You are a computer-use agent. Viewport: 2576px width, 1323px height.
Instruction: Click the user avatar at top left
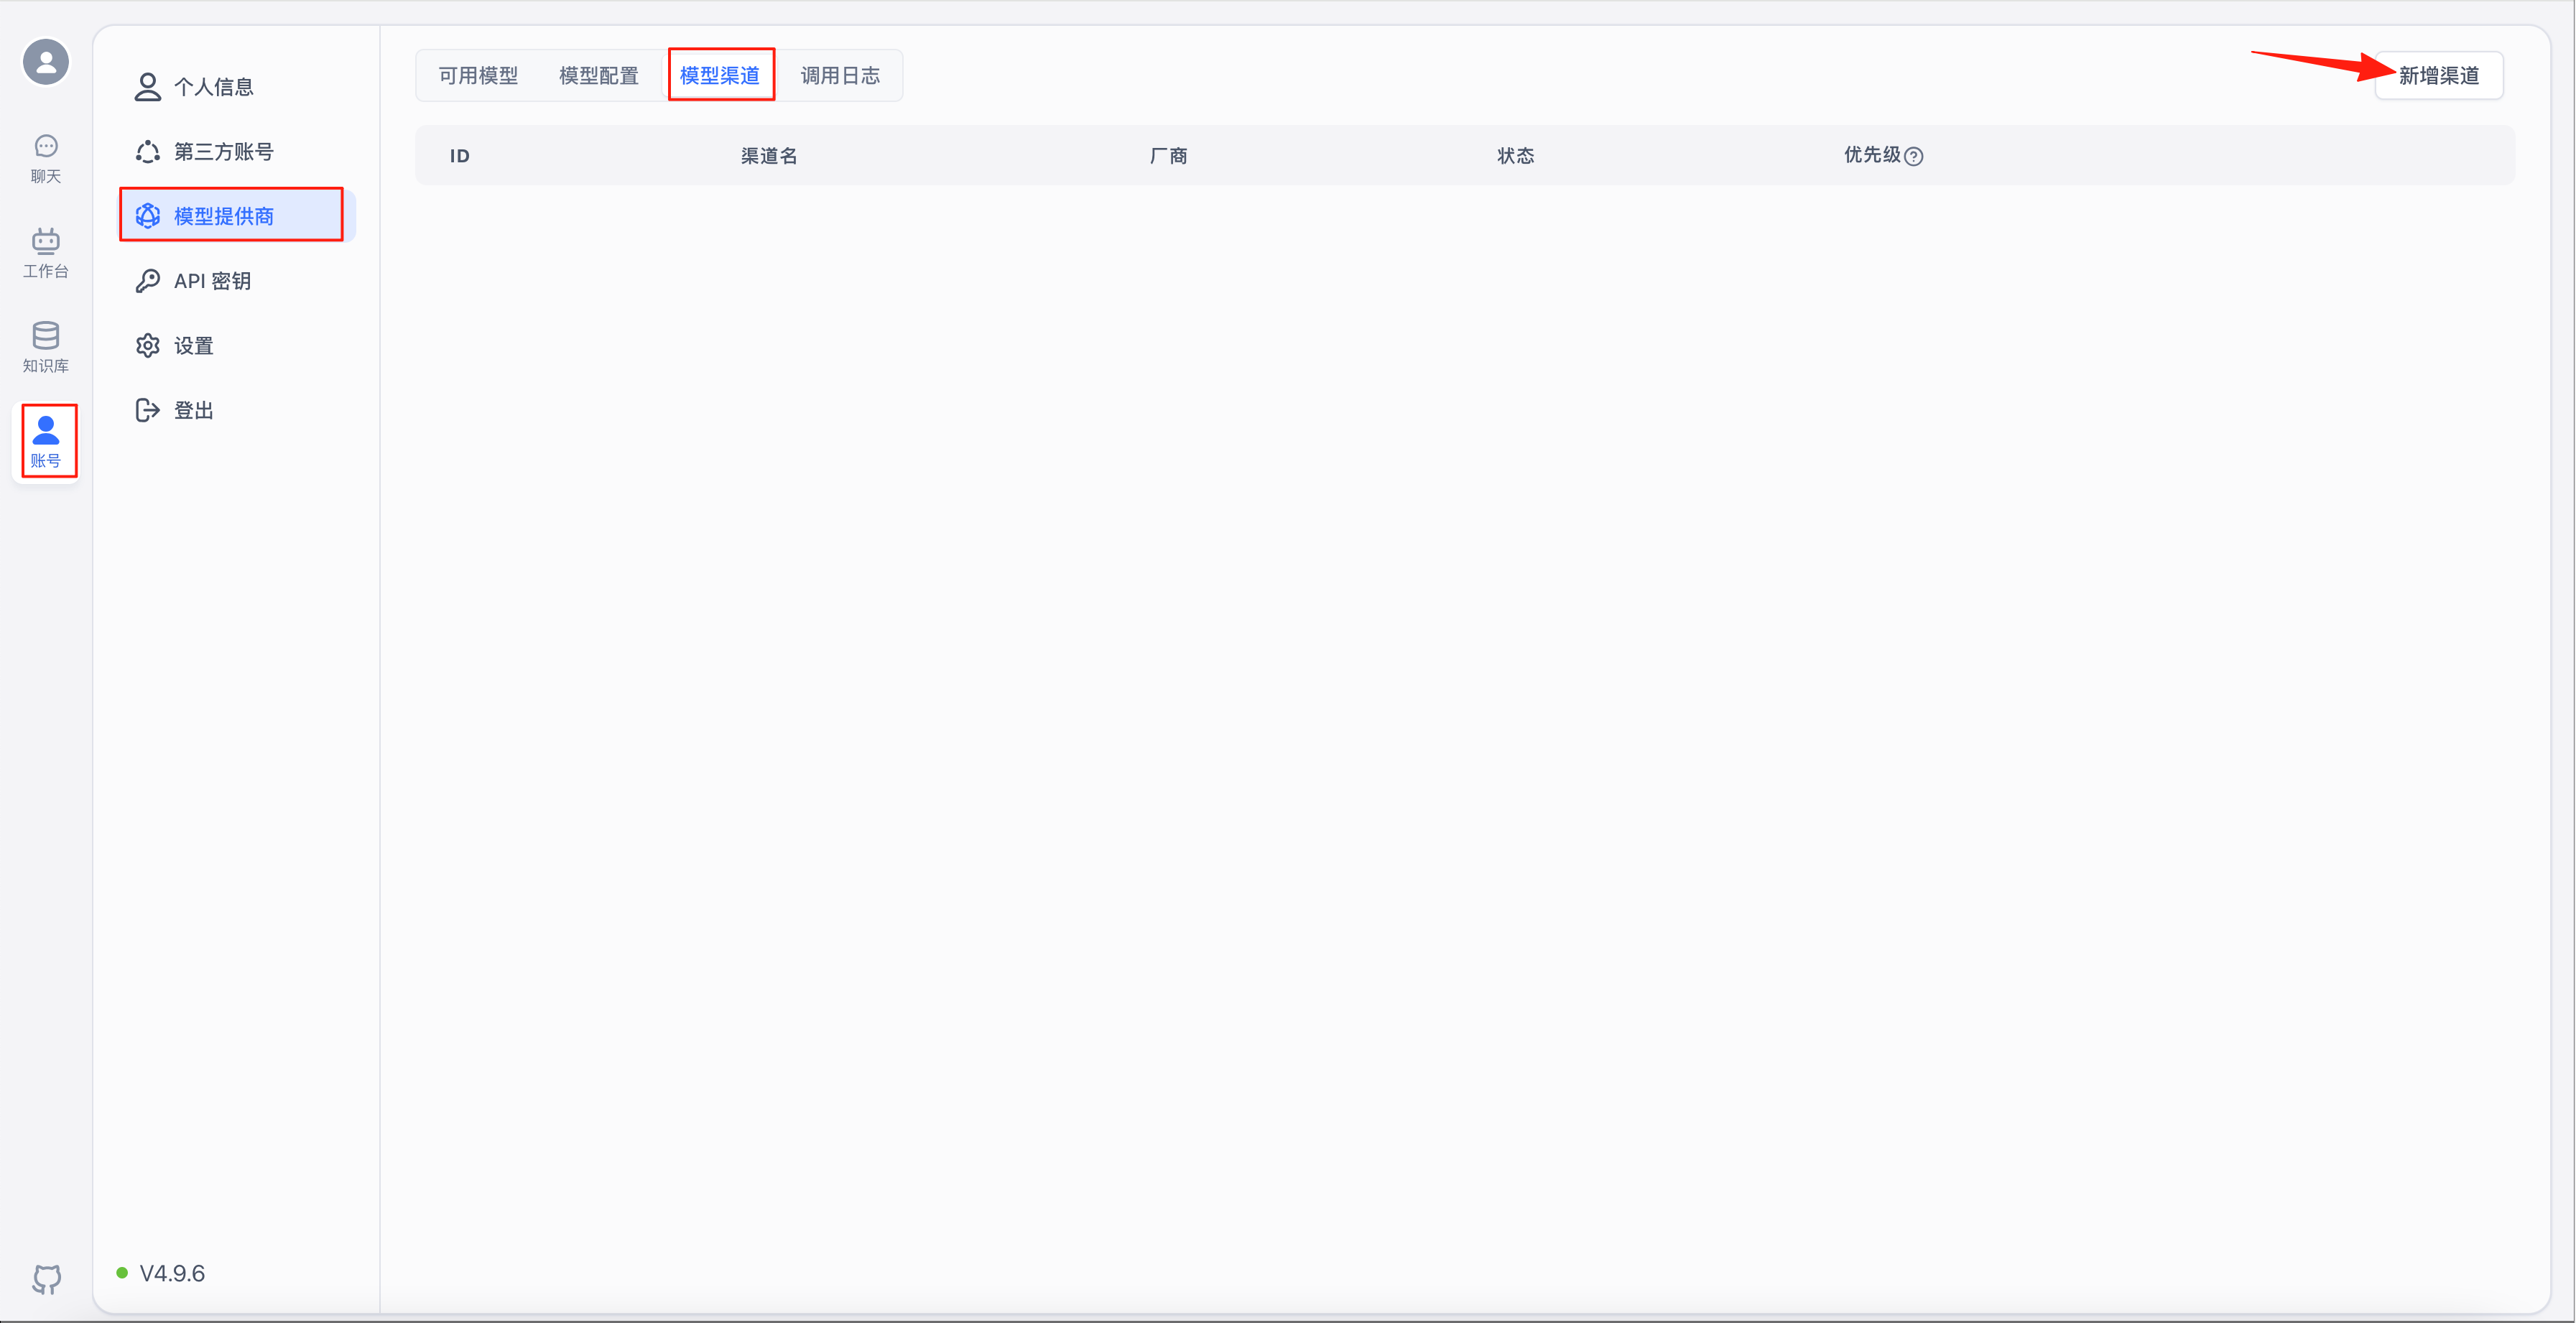[x=46, y=62]
